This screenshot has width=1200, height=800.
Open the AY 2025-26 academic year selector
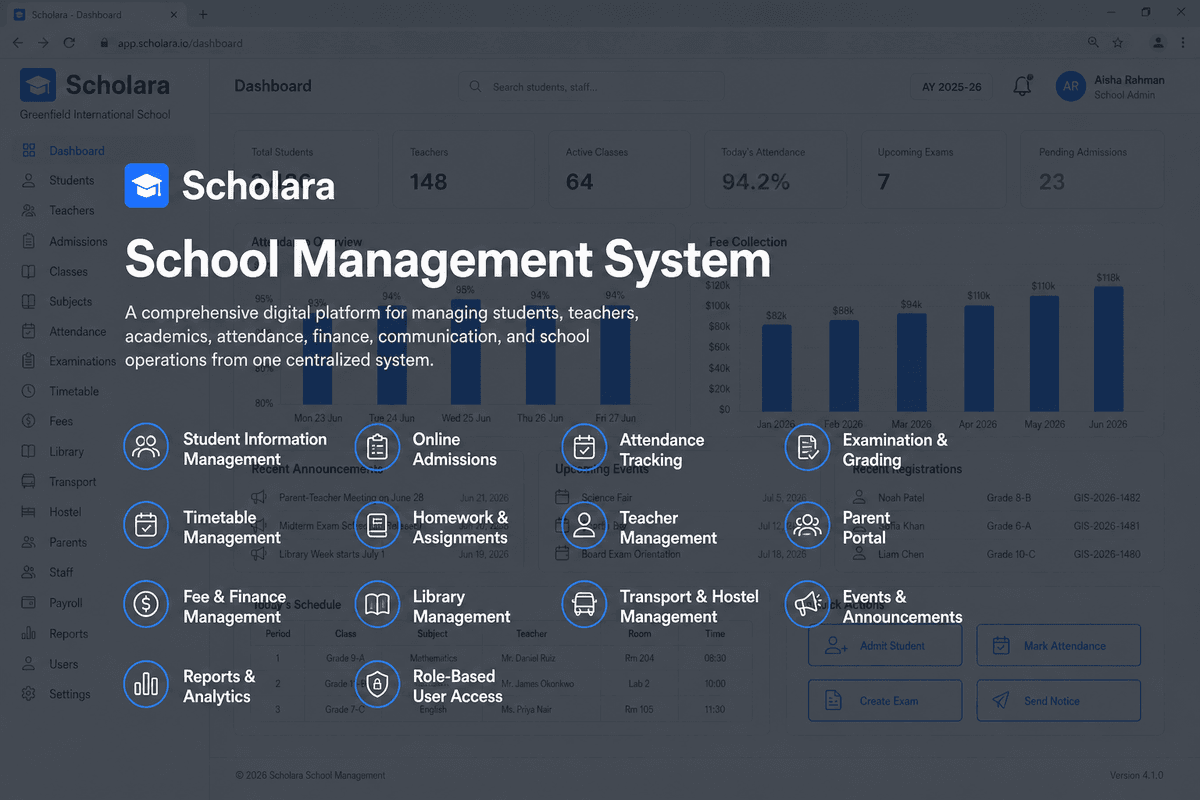[x=951, y=87]
